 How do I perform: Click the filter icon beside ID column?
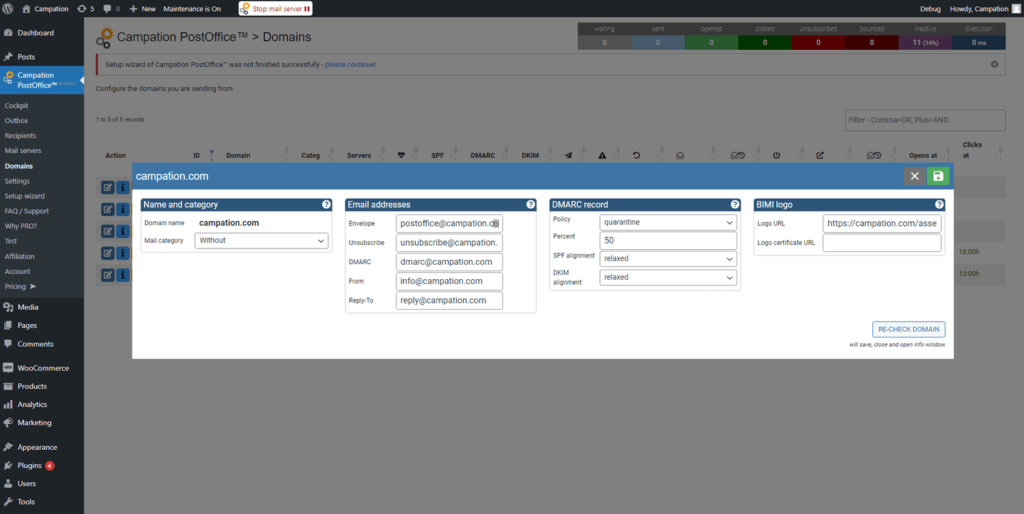(x=211, y=155)
